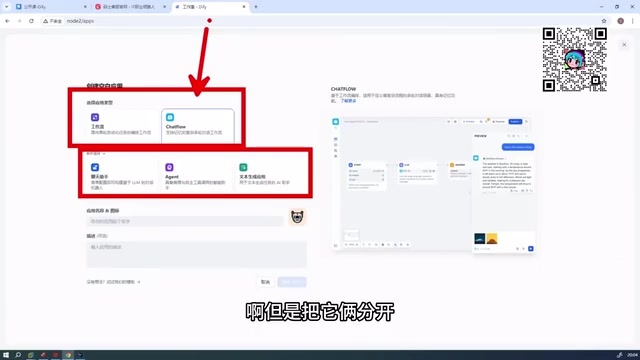
Task: Click the 取消 cancel button
Action: (265, 282)
